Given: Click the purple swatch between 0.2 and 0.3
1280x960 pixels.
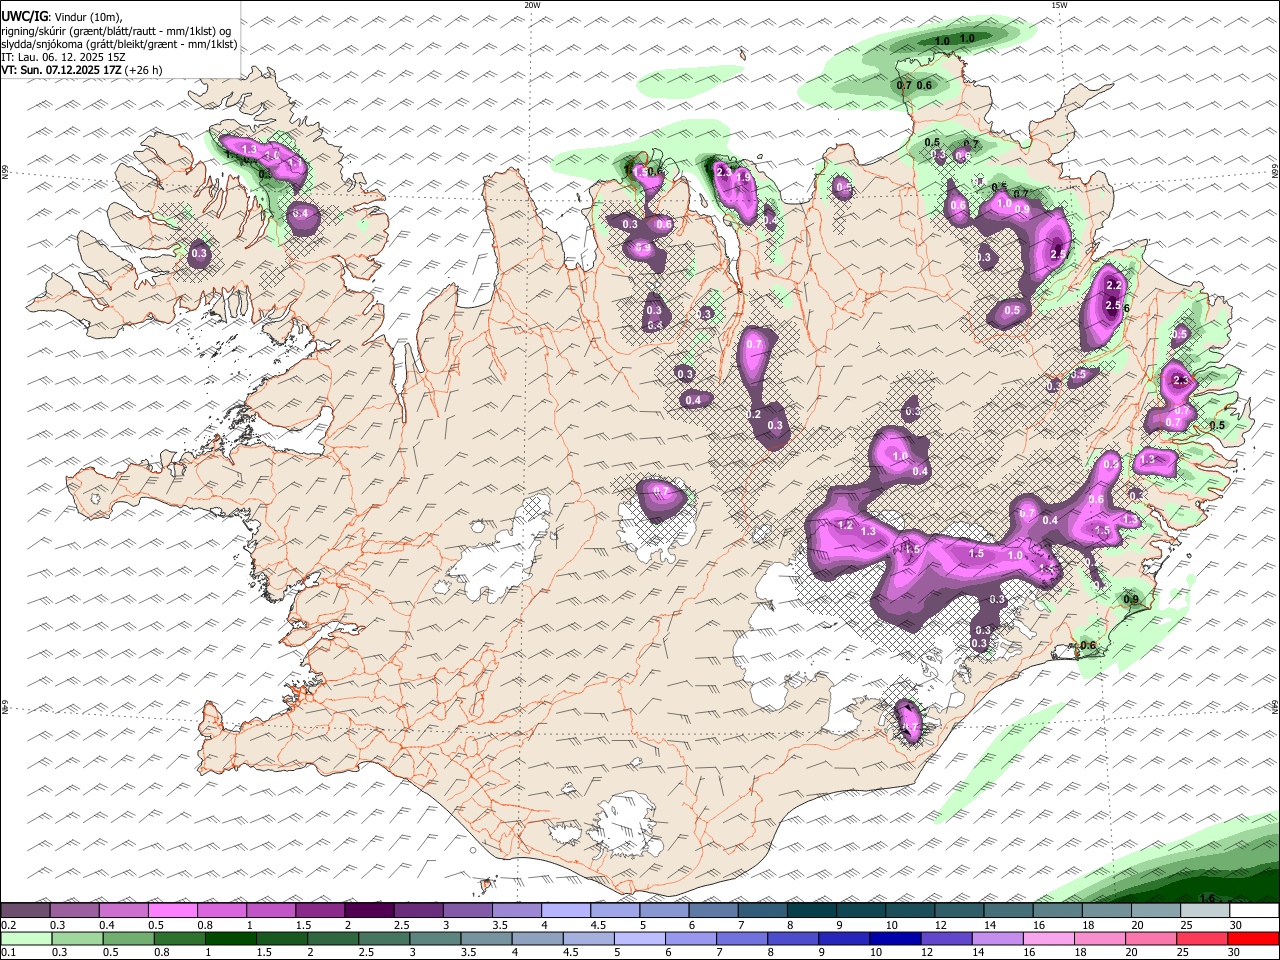Looking at the screenshot, I should point(25,911).
